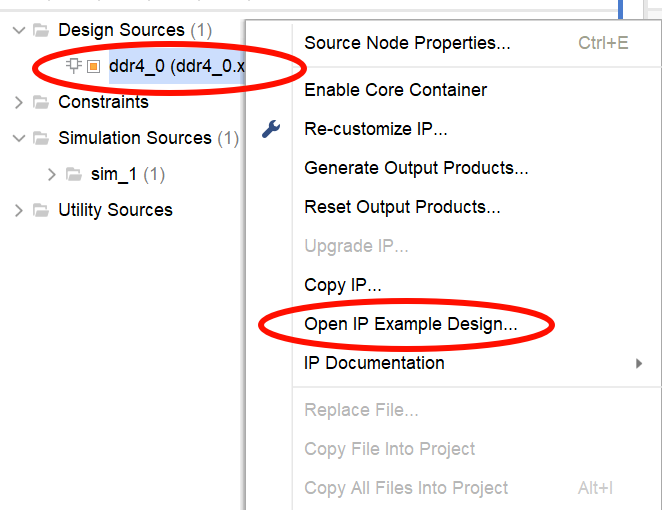
Task: Click the sim_1 folder icon
Action: (74, 174)
